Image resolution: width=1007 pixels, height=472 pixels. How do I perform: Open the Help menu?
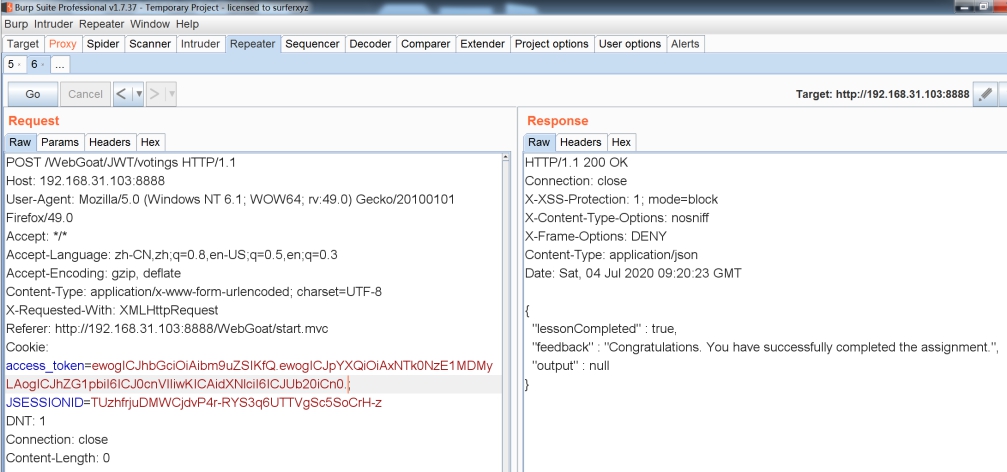187,24
